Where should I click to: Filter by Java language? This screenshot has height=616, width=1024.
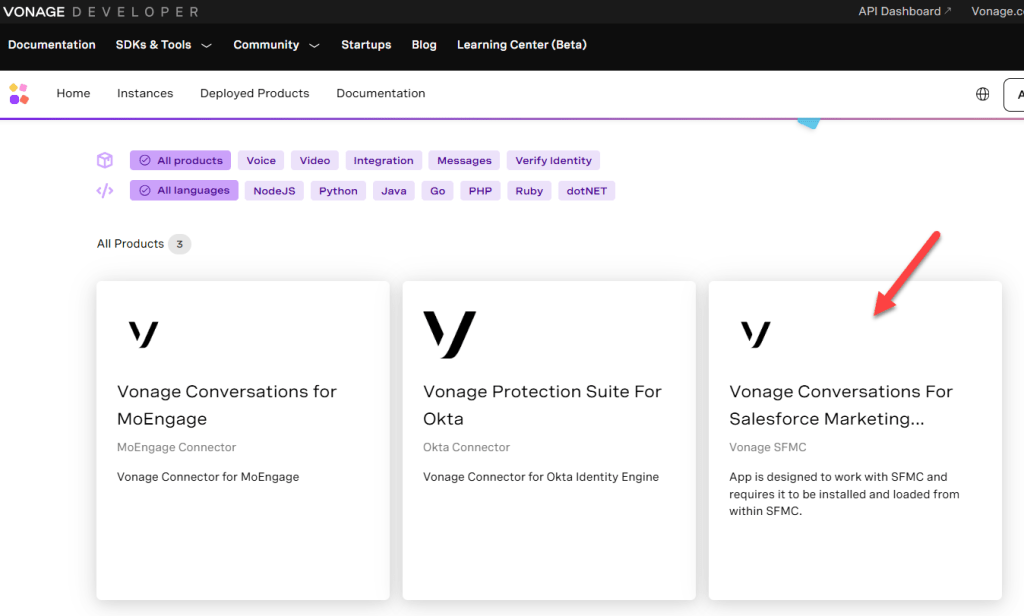coord(394,191)
